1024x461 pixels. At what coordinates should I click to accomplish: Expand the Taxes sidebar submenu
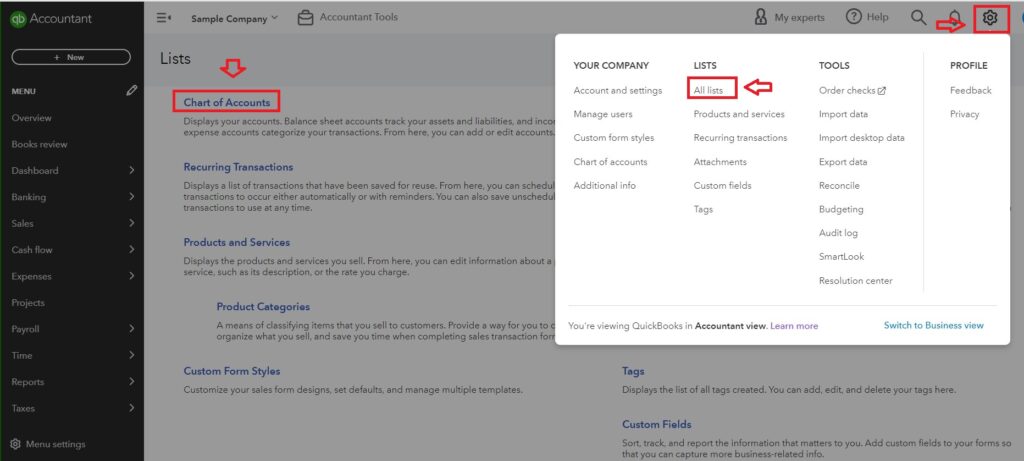pos(131,408)
